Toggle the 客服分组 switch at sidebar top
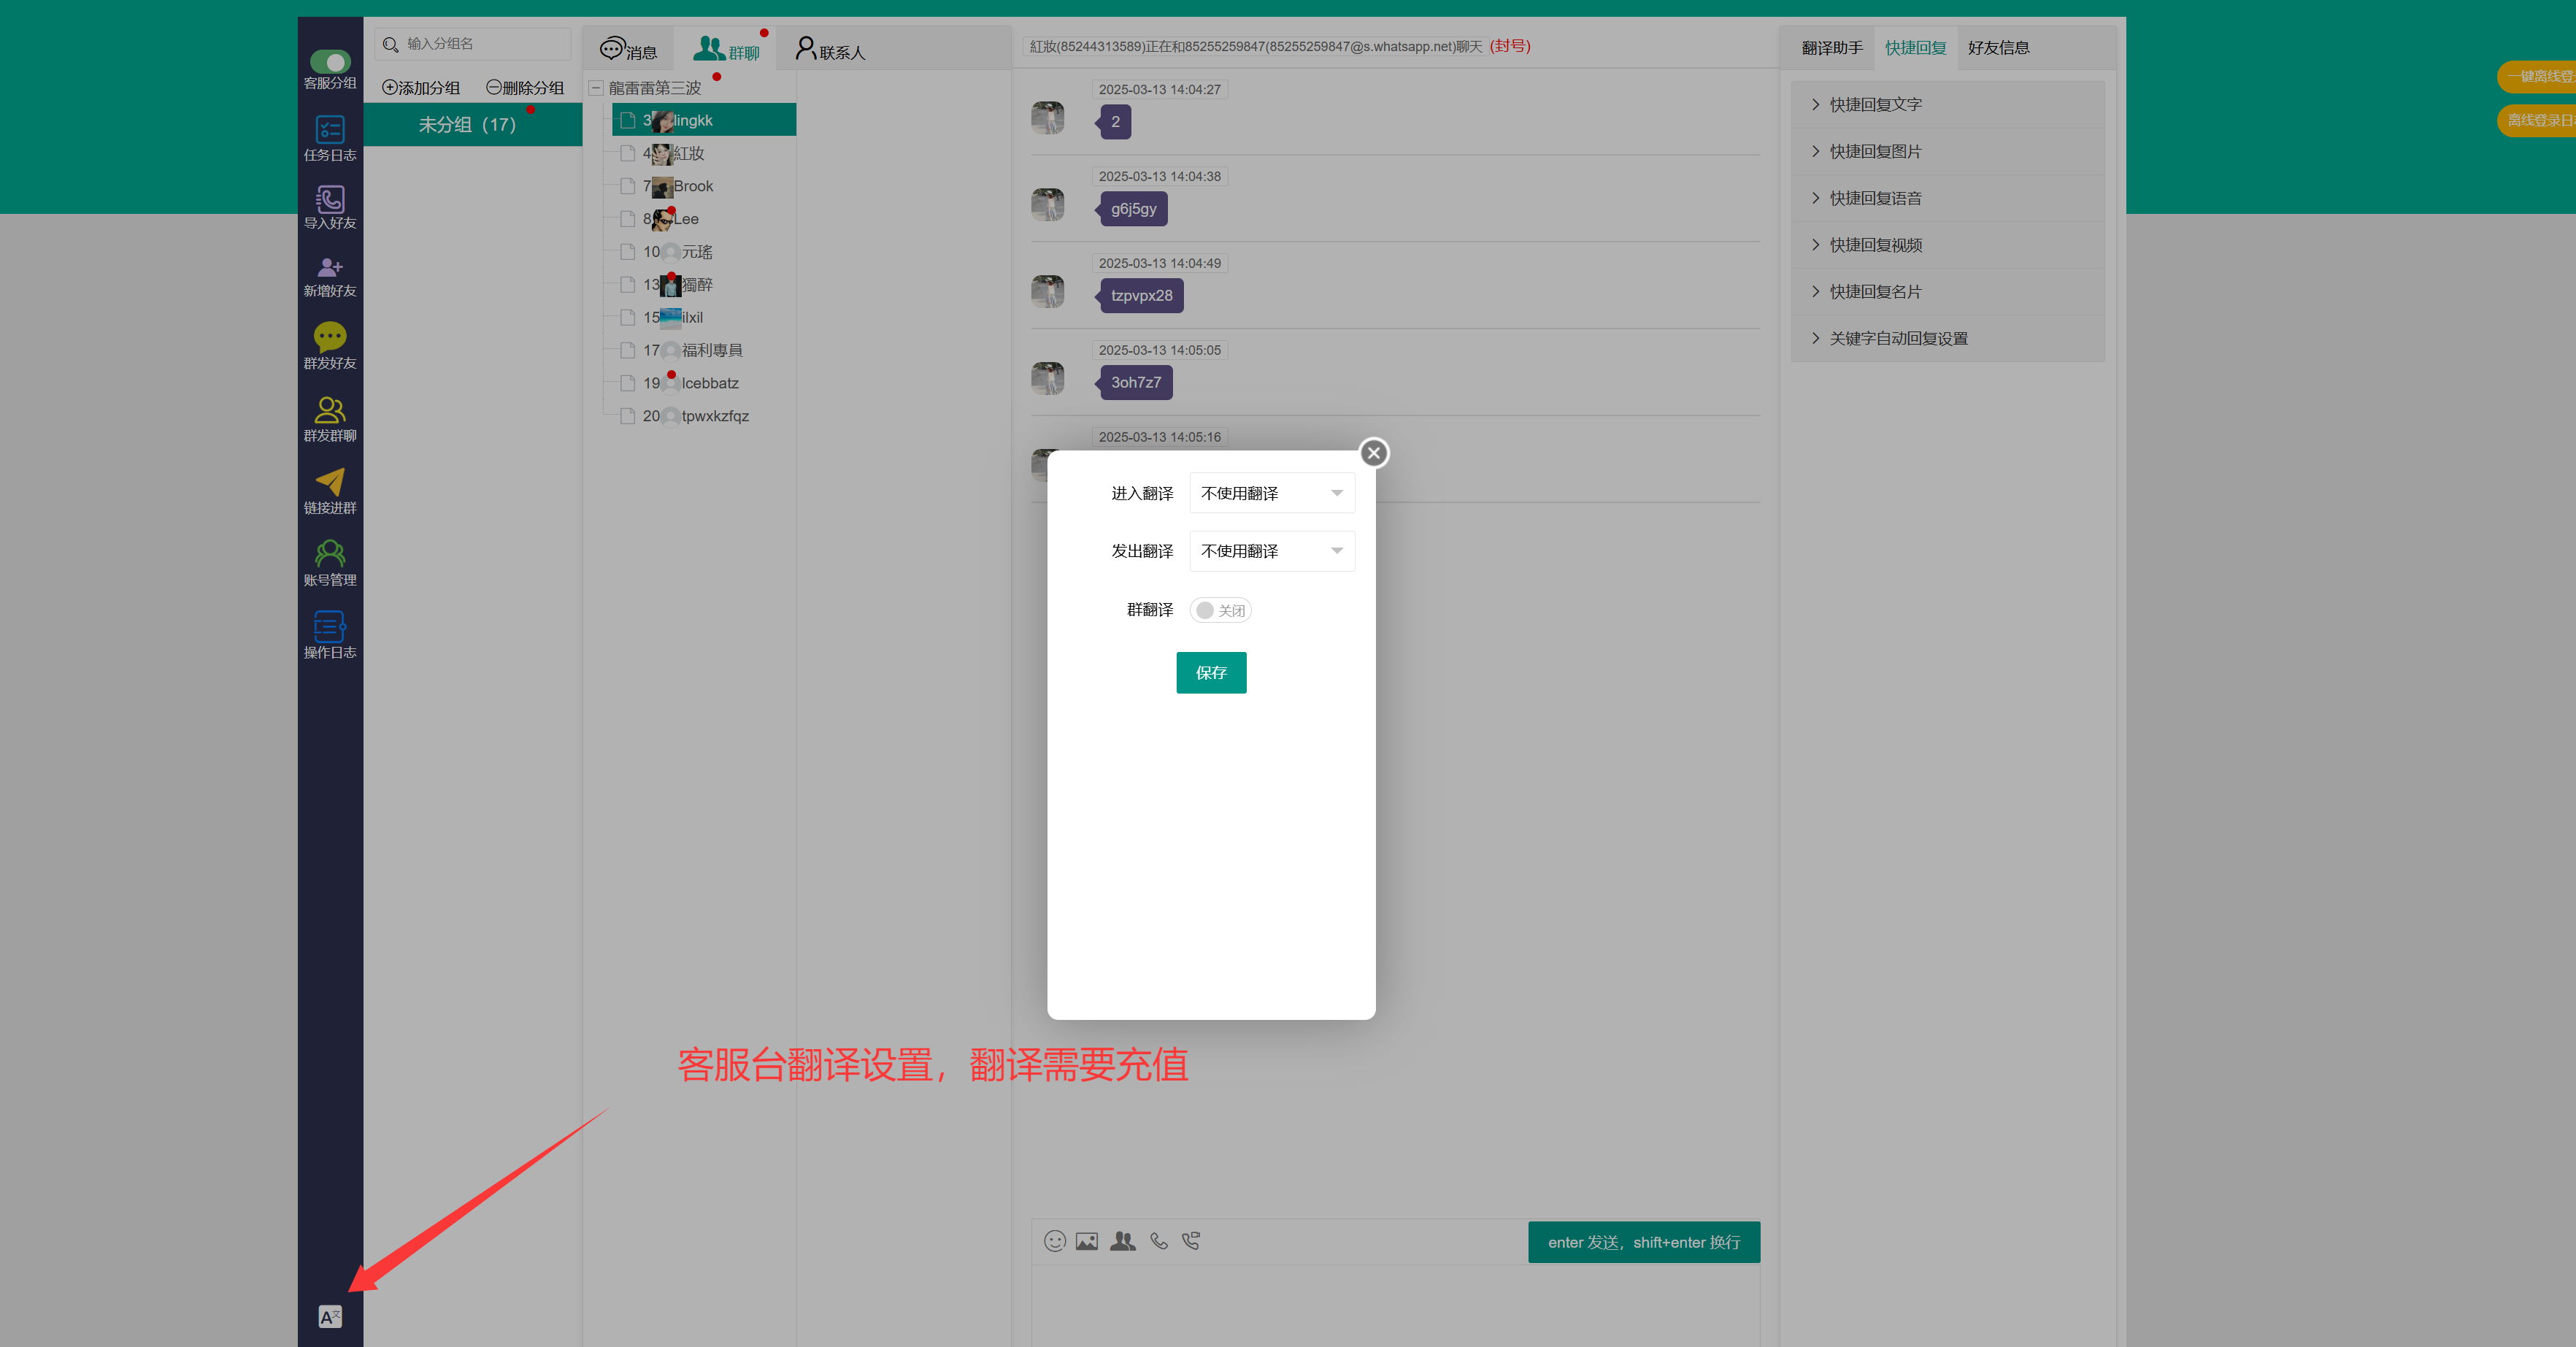This screenshot has height=1347, width=2576. tap(330, 62)
